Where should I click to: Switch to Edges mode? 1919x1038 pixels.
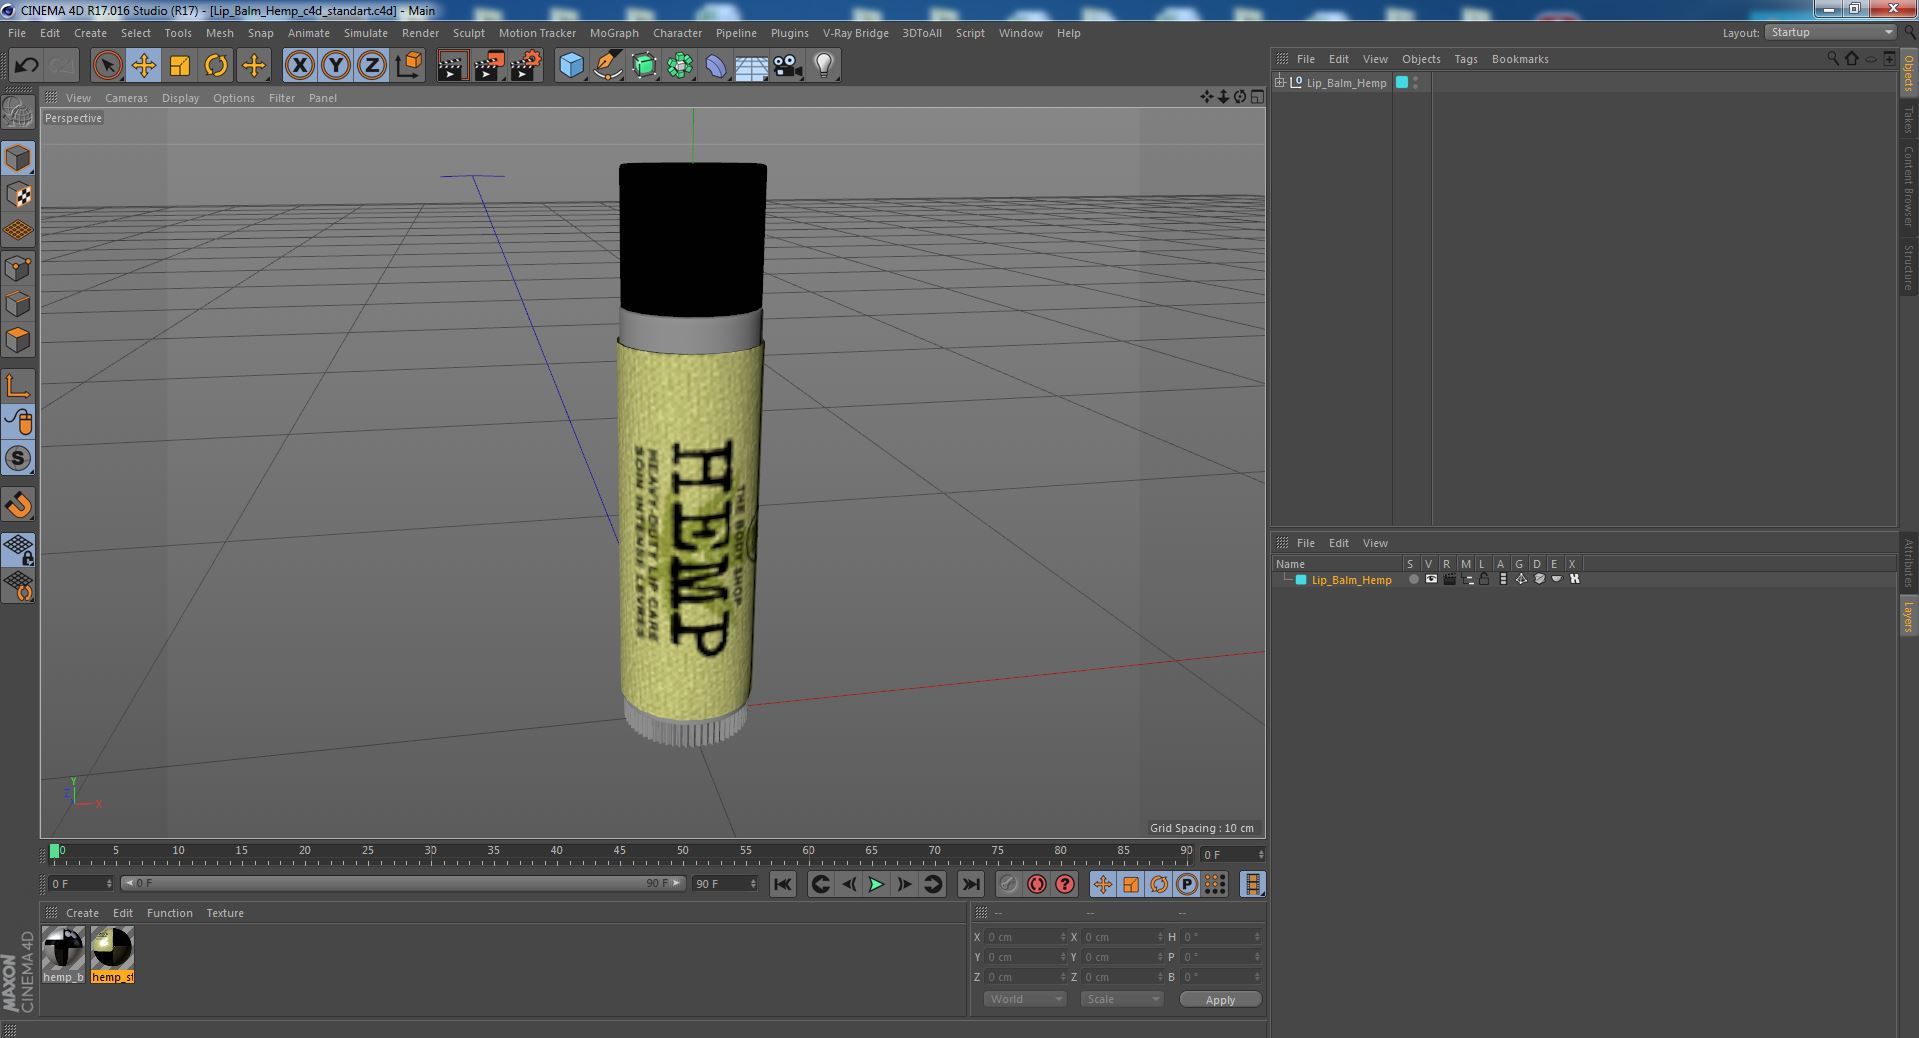[18, 304]
